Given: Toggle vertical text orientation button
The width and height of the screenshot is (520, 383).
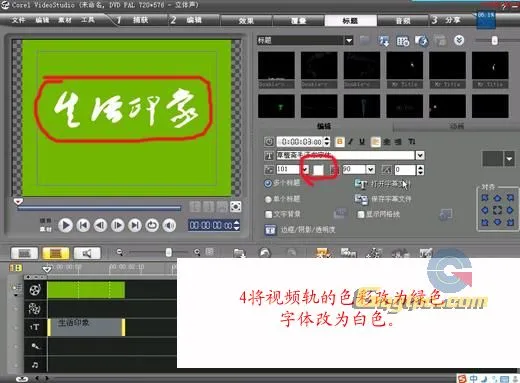Looking at the screenshot, I should (x=412, y=142).
